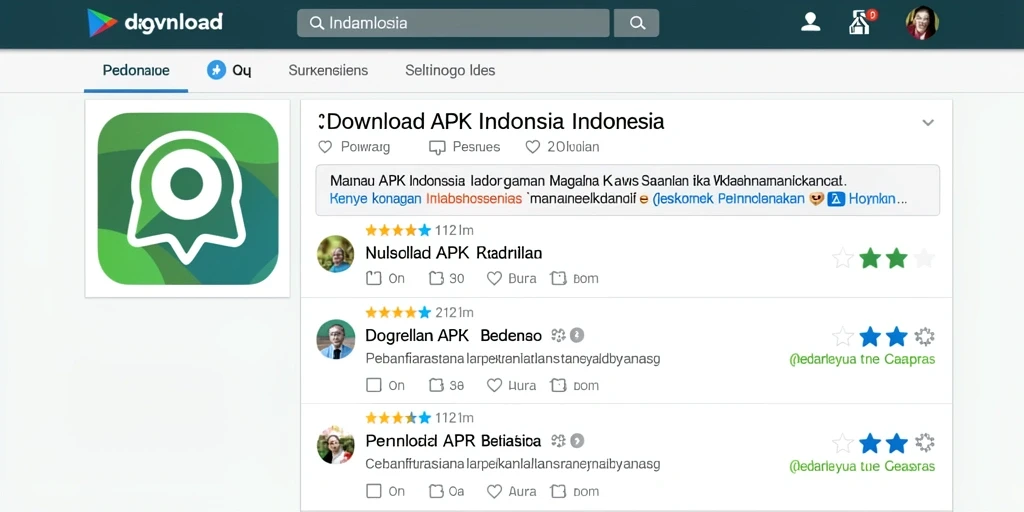Image resolution: width=1024 pixels, height=512 pixels.
Task: Click the Uura heart under Dogrellan APK
Action: [494, 385]
